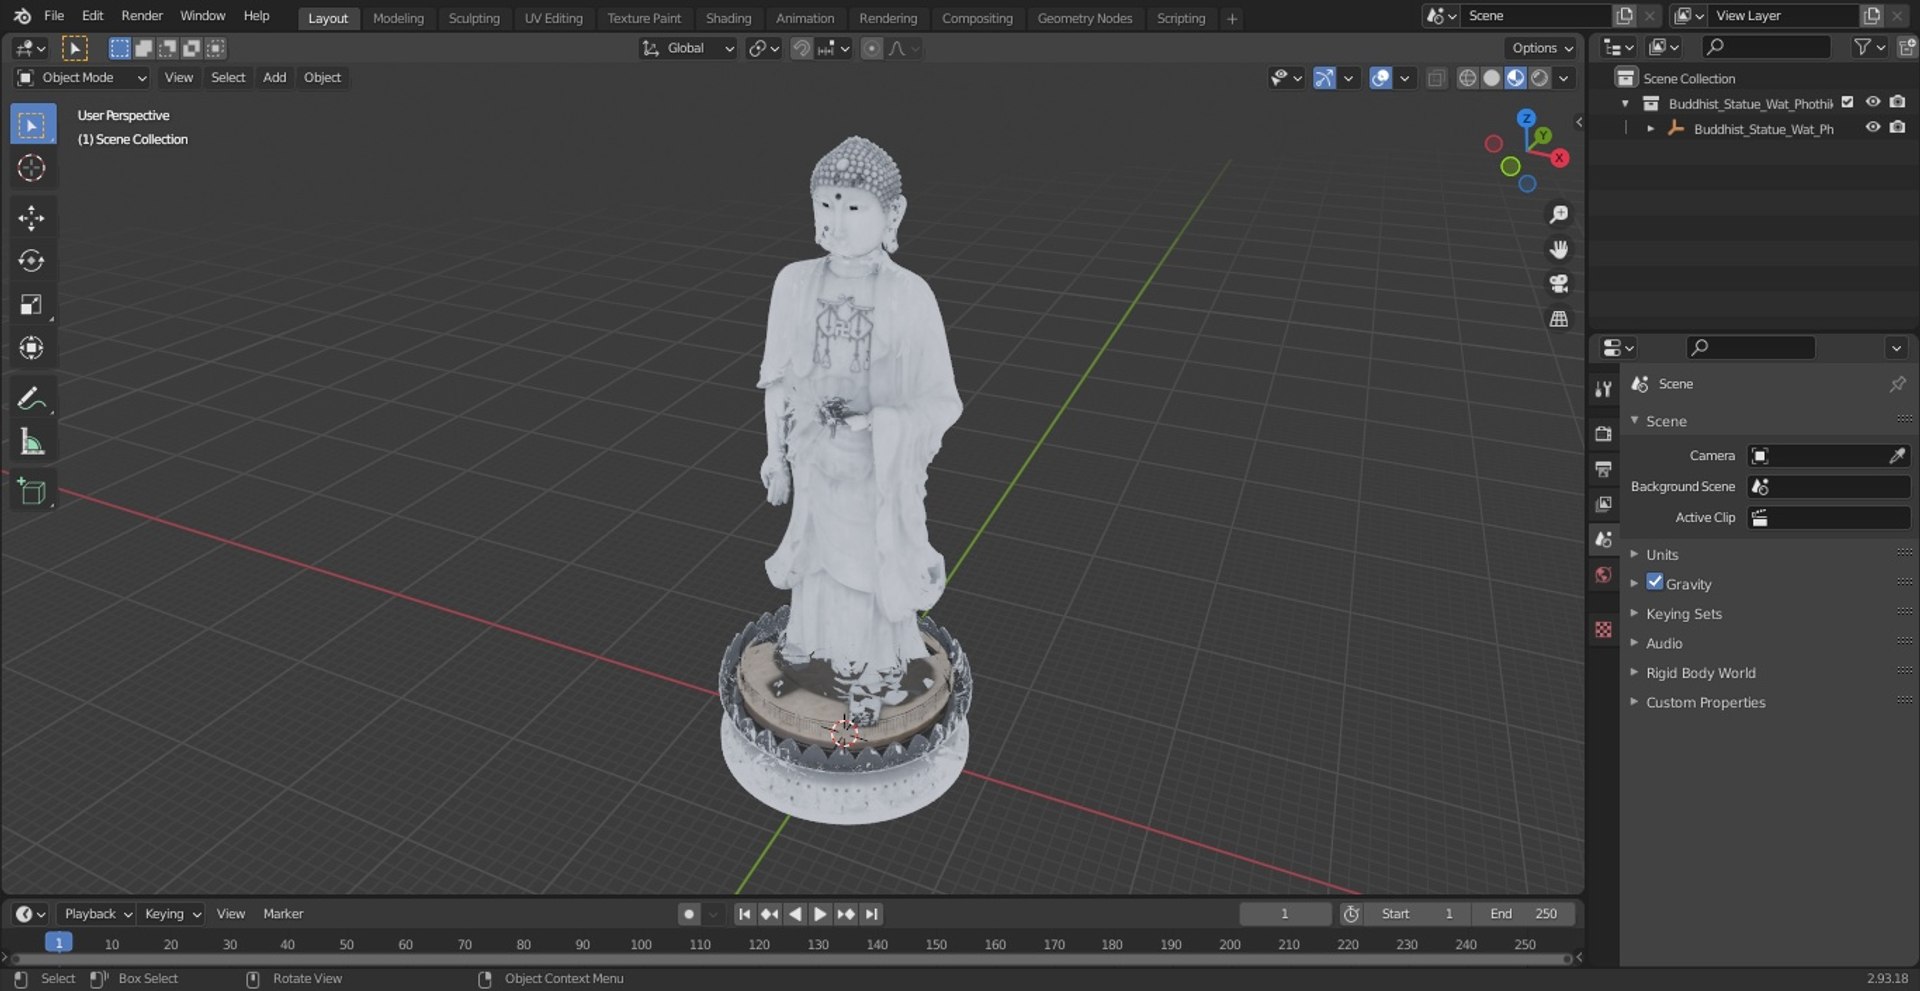The height and width of the screenshot is (991, 1920).
Task: Toggle X-ray display mode
Action: (x=1436, y=78)
